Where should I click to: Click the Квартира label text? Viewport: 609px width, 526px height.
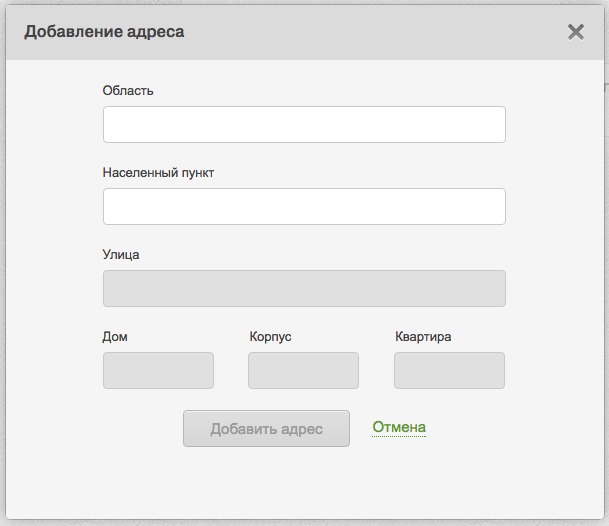coord(423,336)
